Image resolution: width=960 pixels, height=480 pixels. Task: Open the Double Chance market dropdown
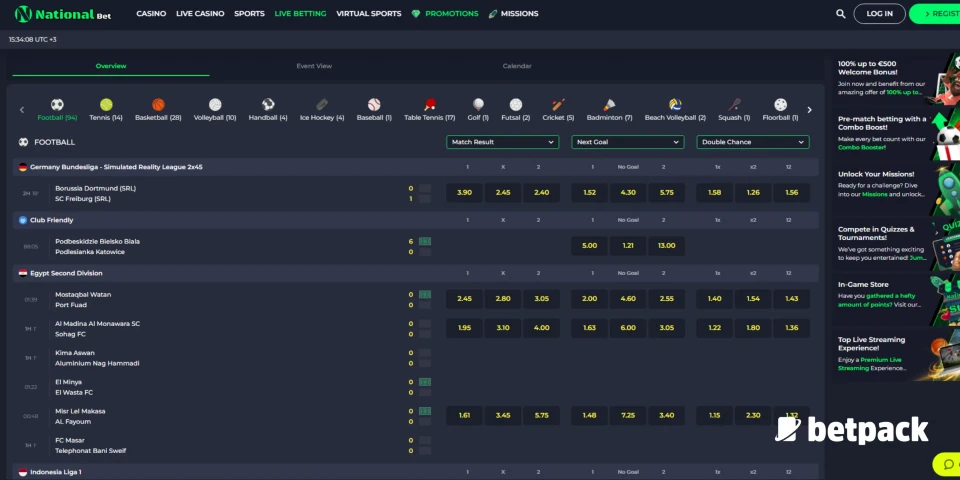coord(752,142)
